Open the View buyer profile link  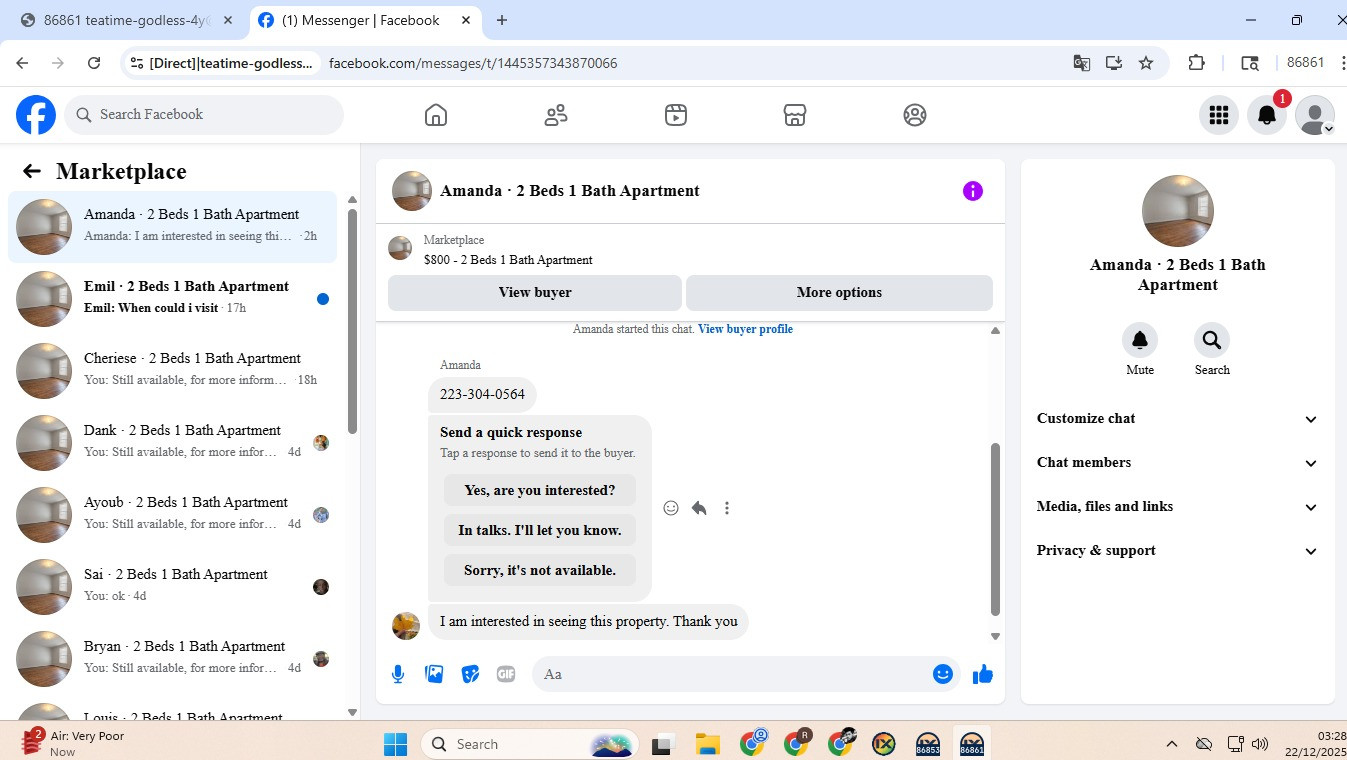tap(745, 329)
